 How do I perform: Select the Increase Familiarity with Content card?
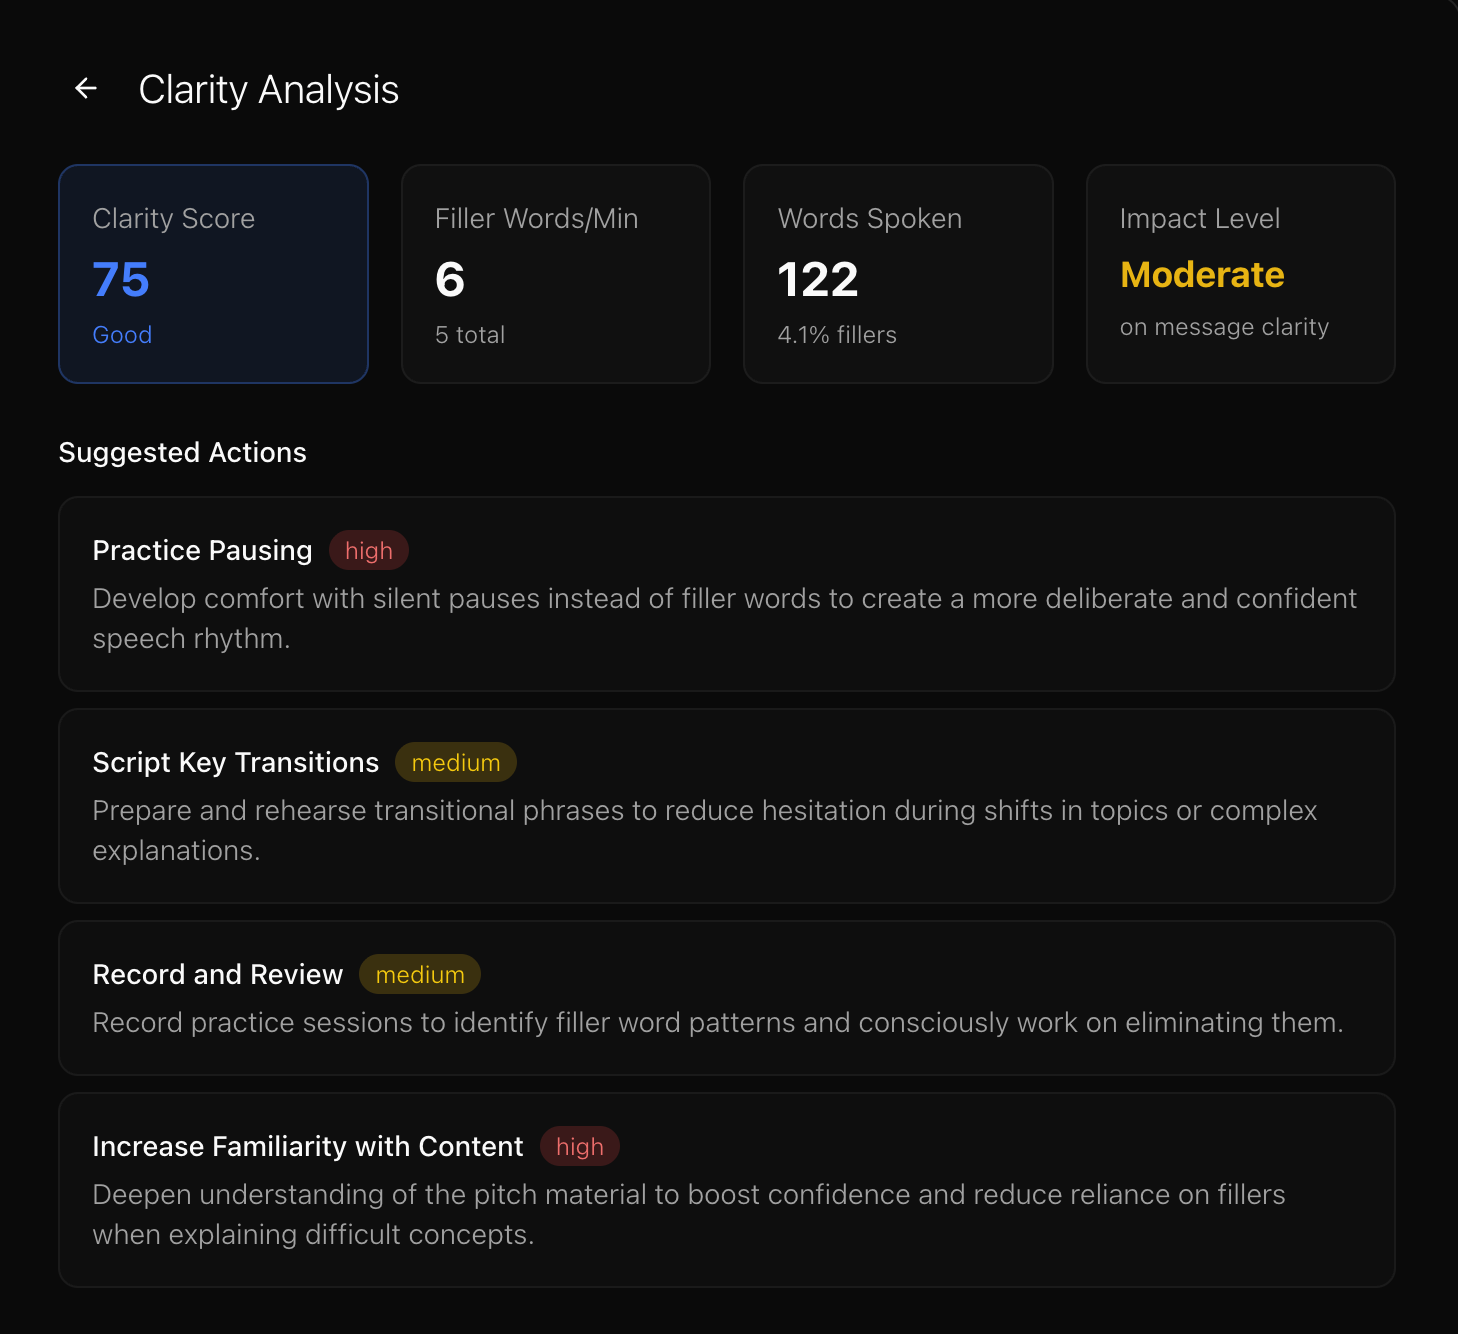pyautogui.click(x=727, y=1189)
